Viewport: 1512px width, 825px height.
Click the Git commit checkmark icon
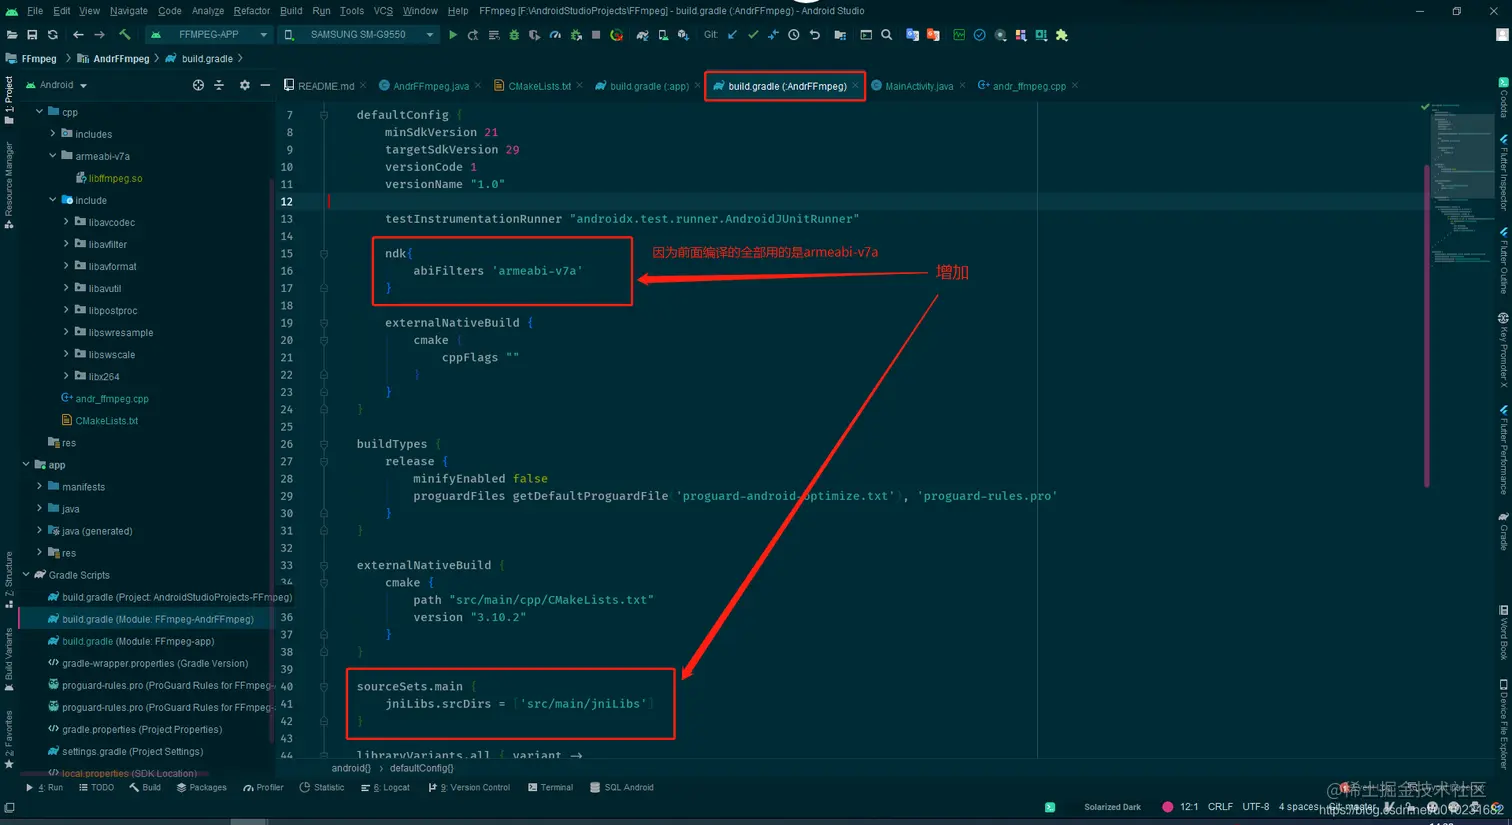point(753,35)
